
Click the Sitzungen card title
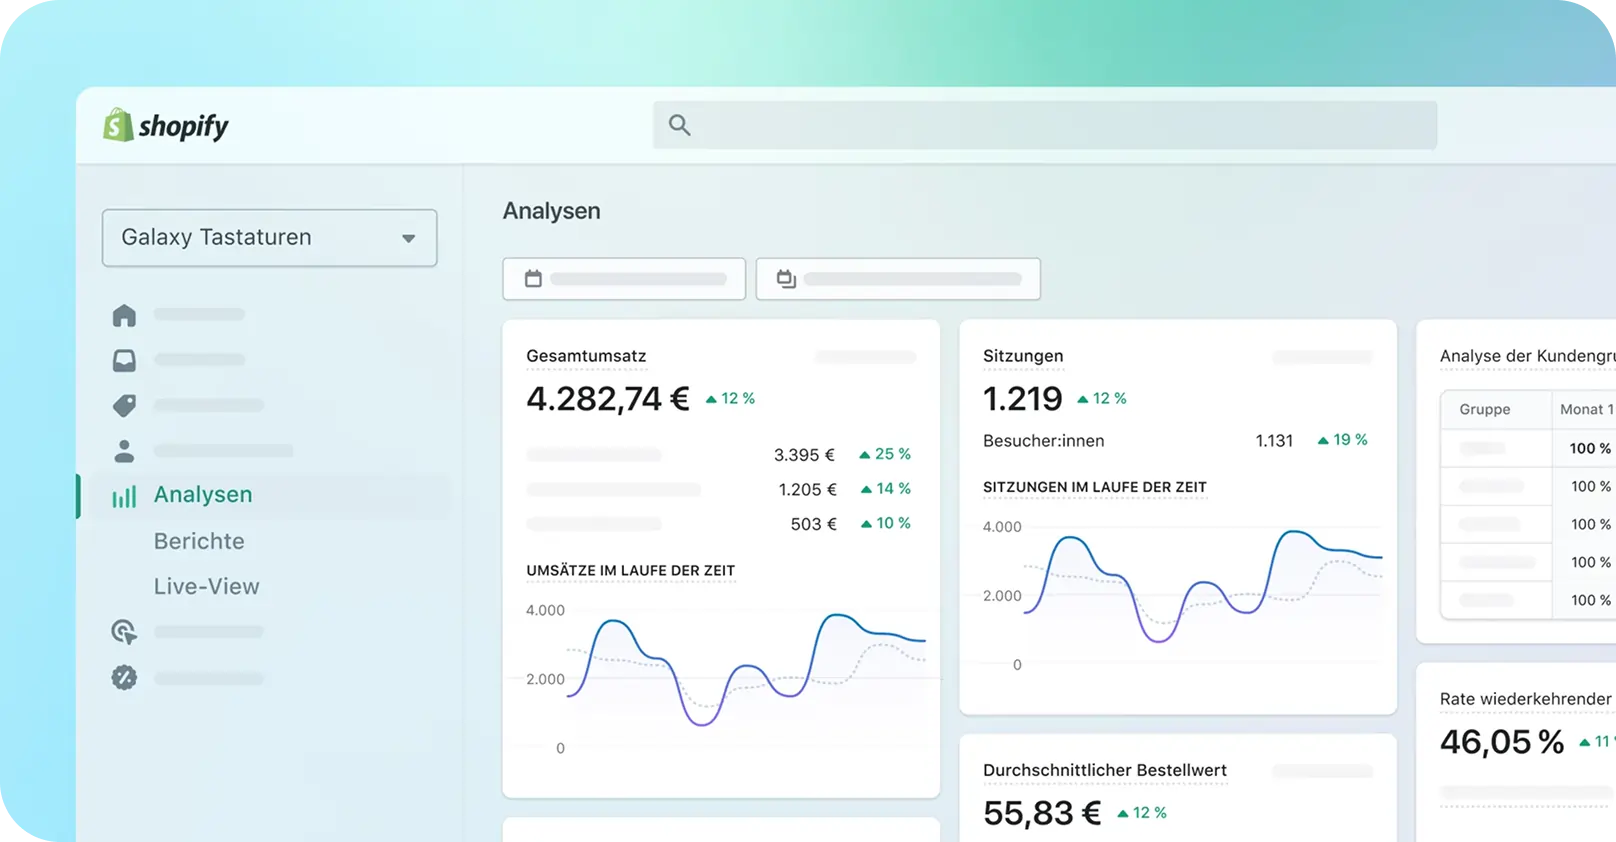click(1023, 356)
